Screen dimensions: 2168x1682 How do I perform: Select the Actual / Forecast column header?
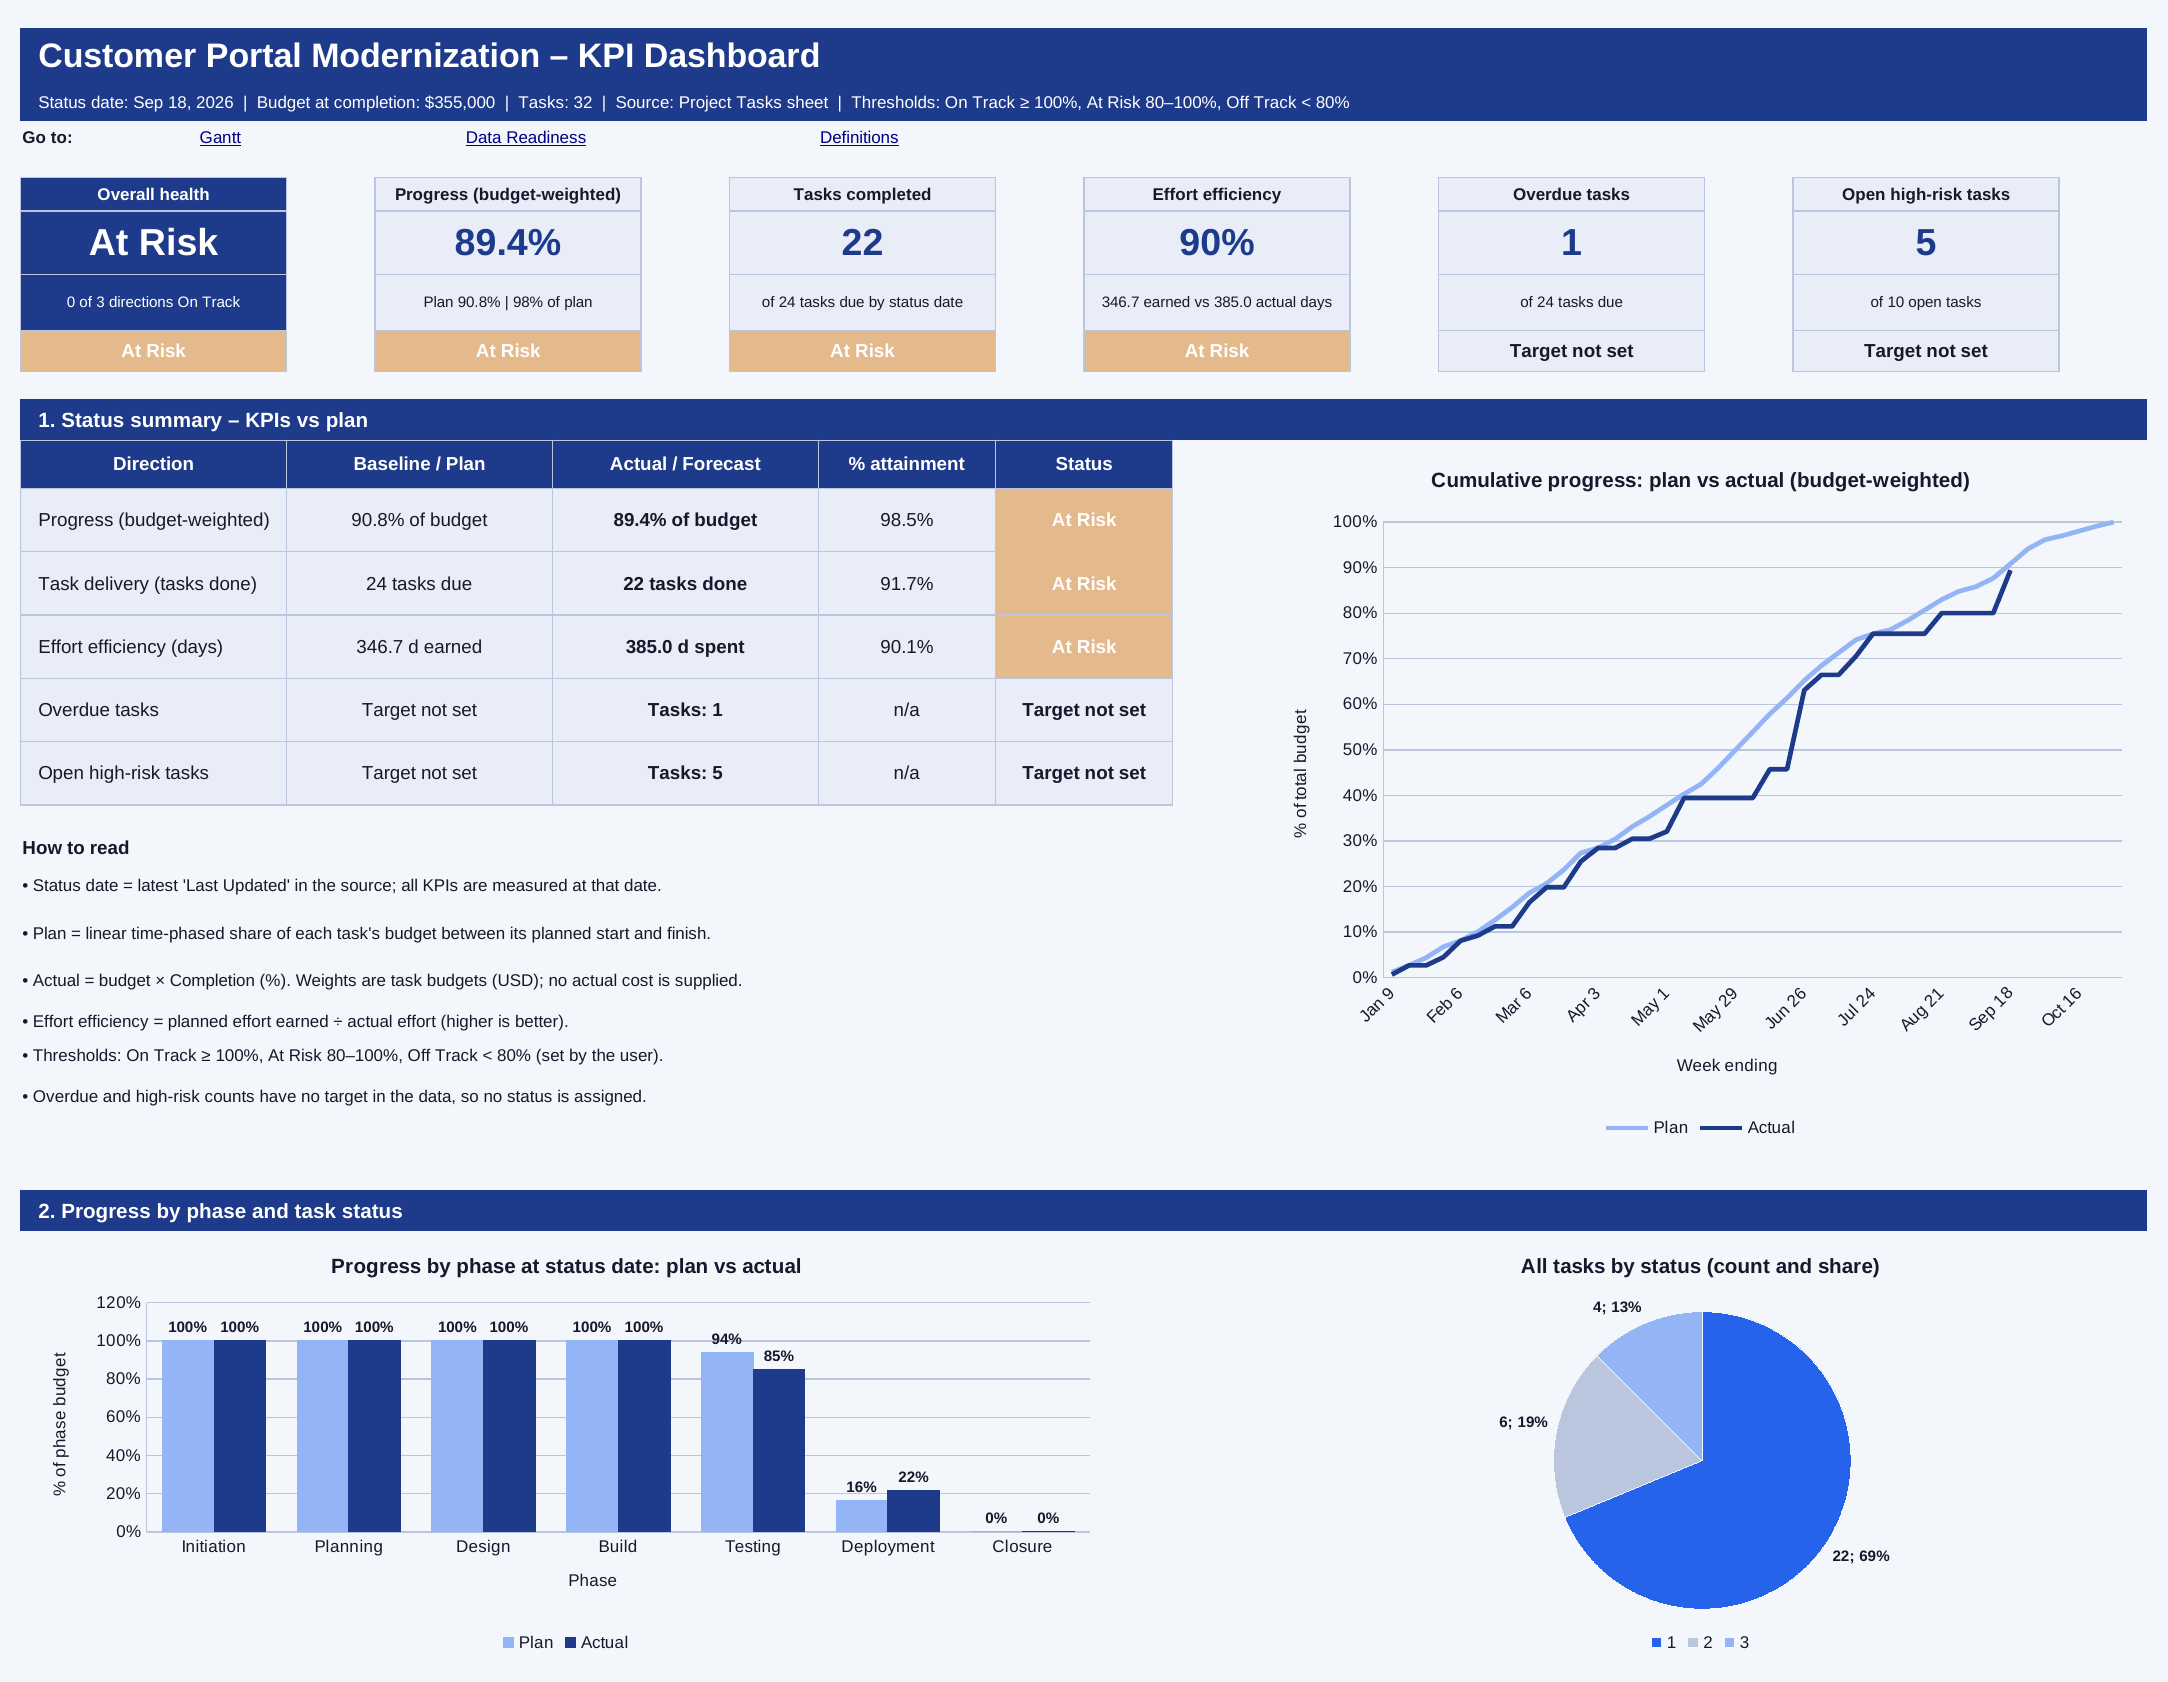coord(685,464)
